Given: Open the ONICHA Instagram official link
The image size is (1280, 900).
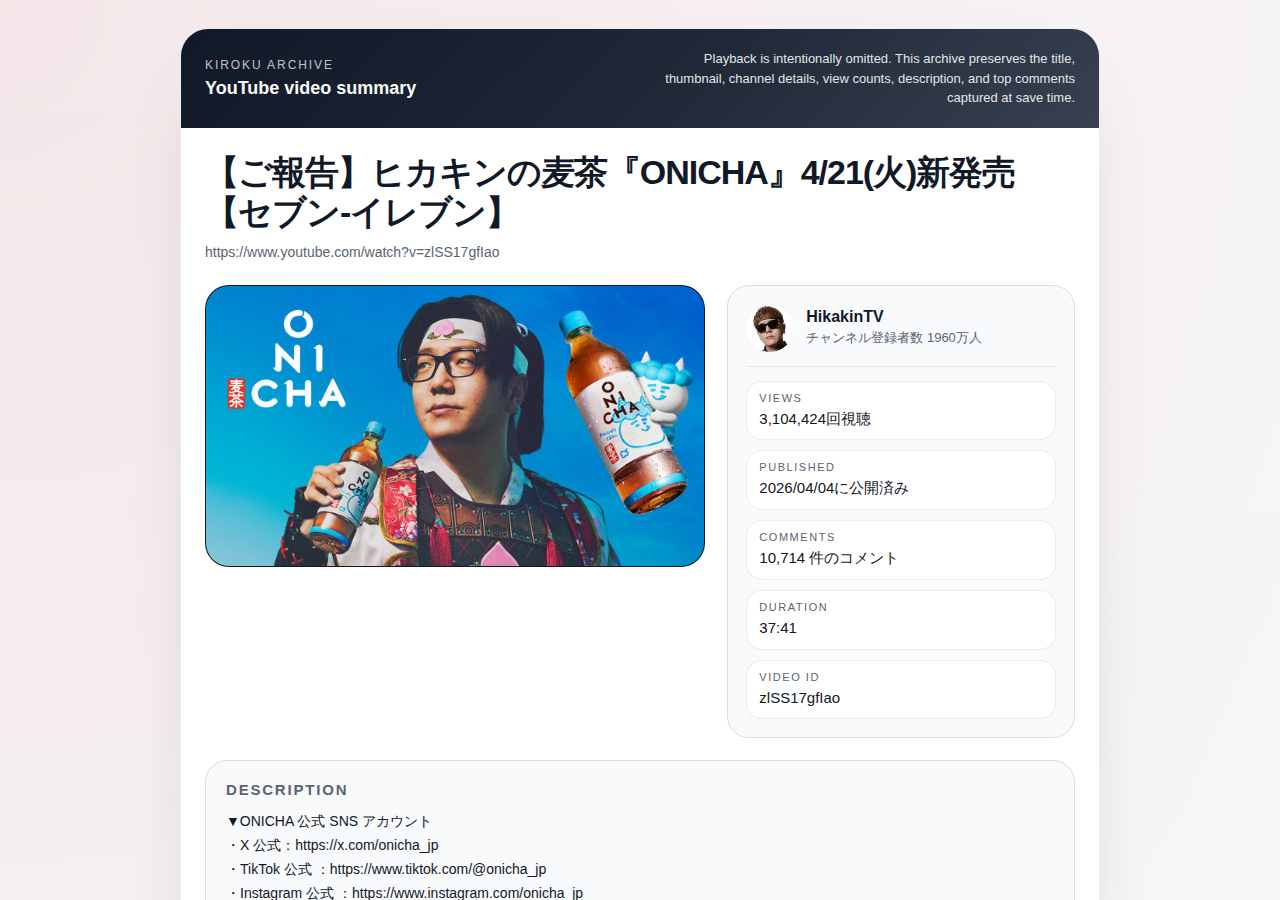Looking at the screenshot, I should point(467,892).
